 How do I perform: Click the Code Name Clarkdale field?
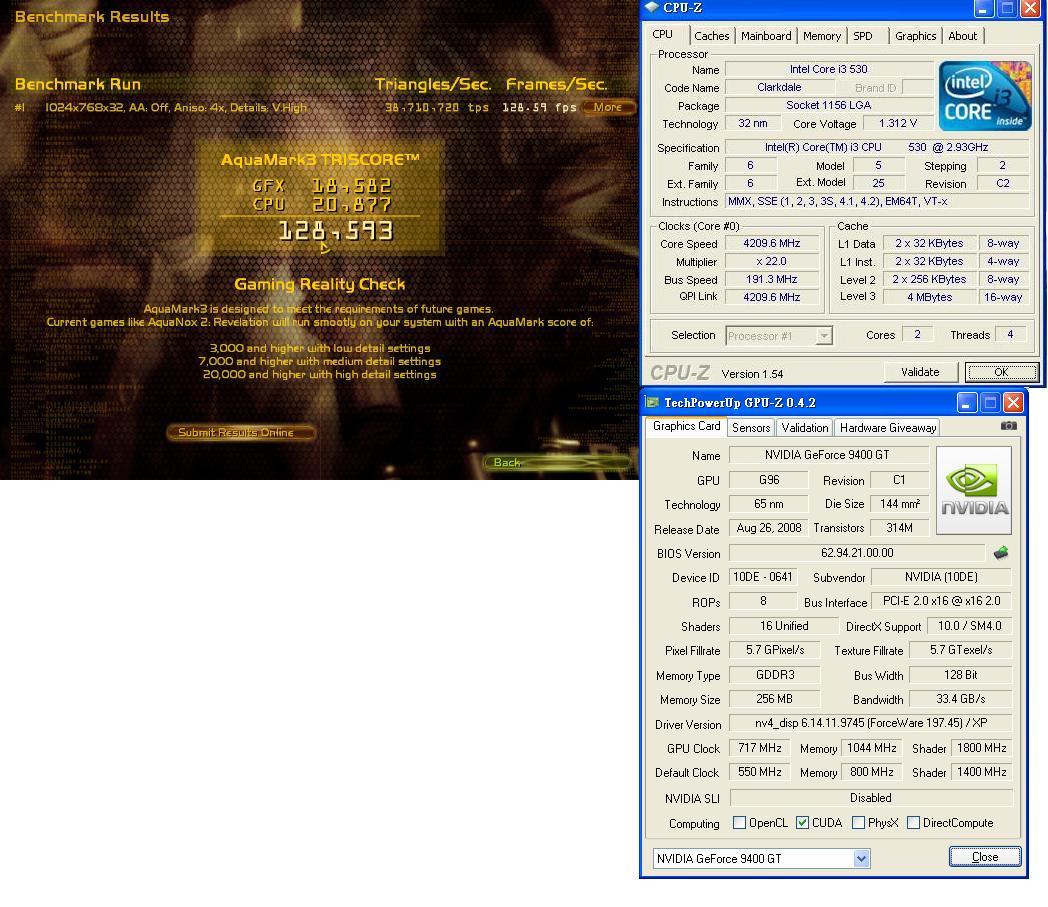pyautogui.click(x=779, y=87)
